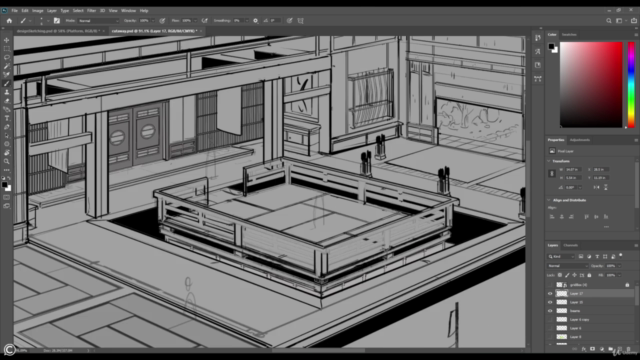Enable airbrush-style build-up icon

(204, 20)
